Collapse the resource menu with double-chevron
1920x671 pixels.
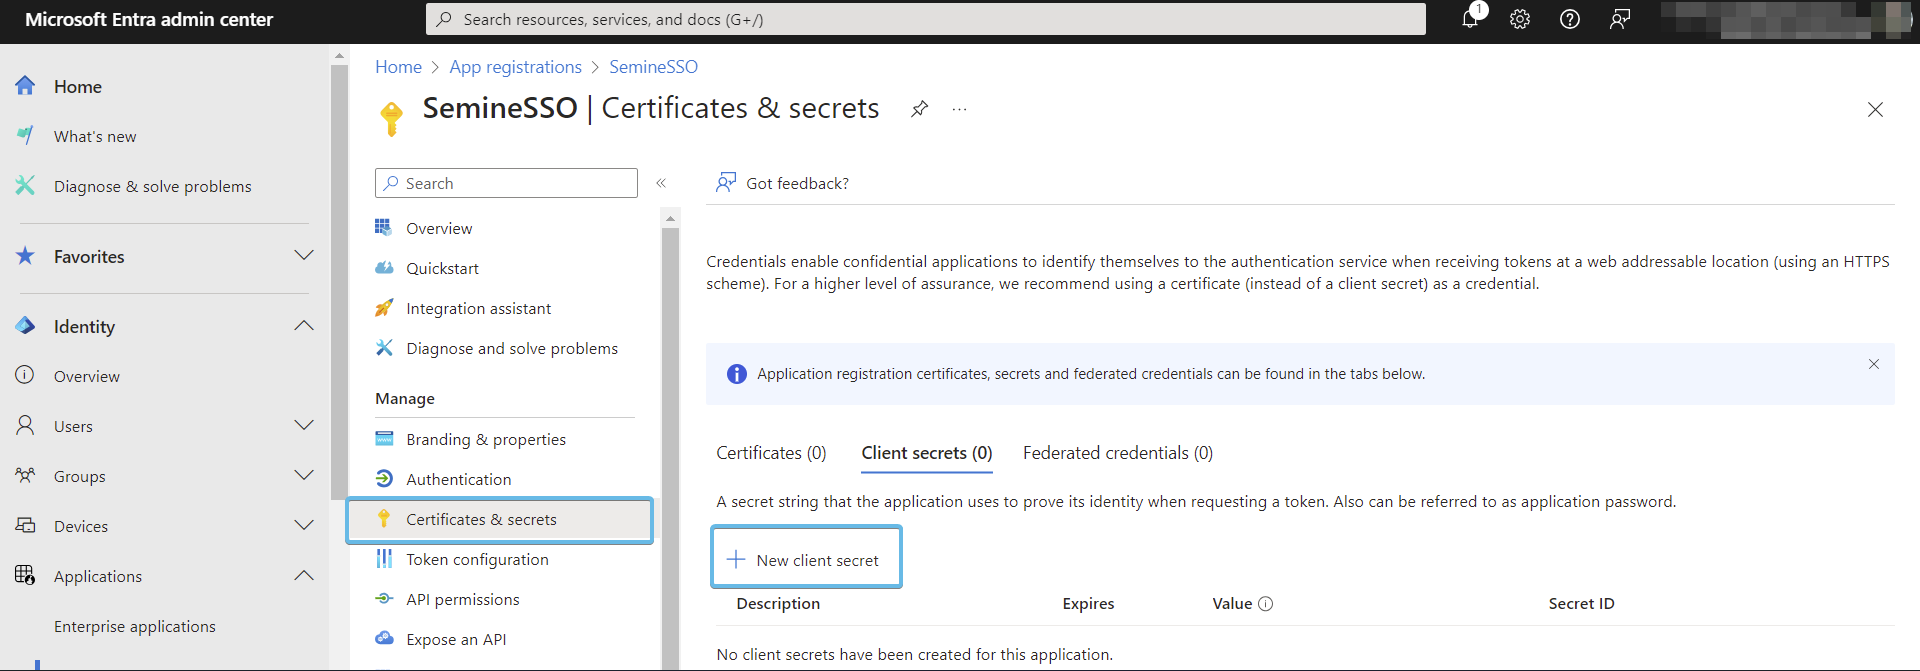661,183
